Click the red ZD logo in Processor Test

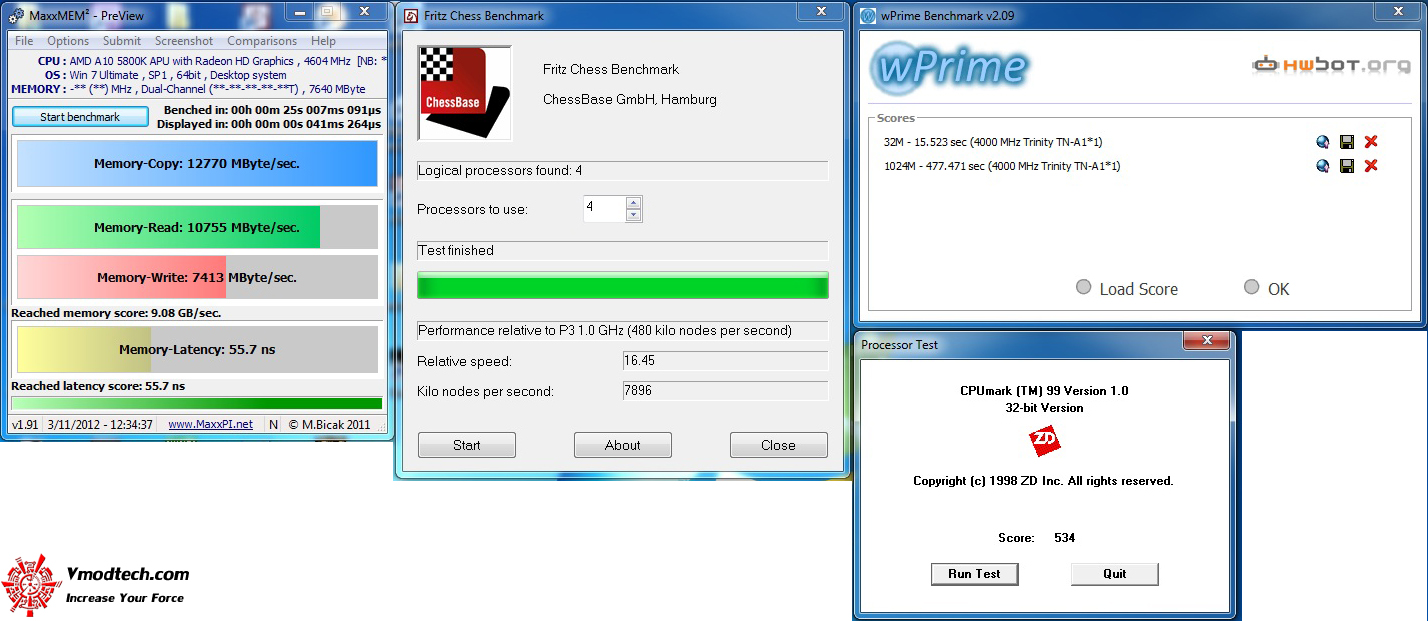(x=1045, y=441)
